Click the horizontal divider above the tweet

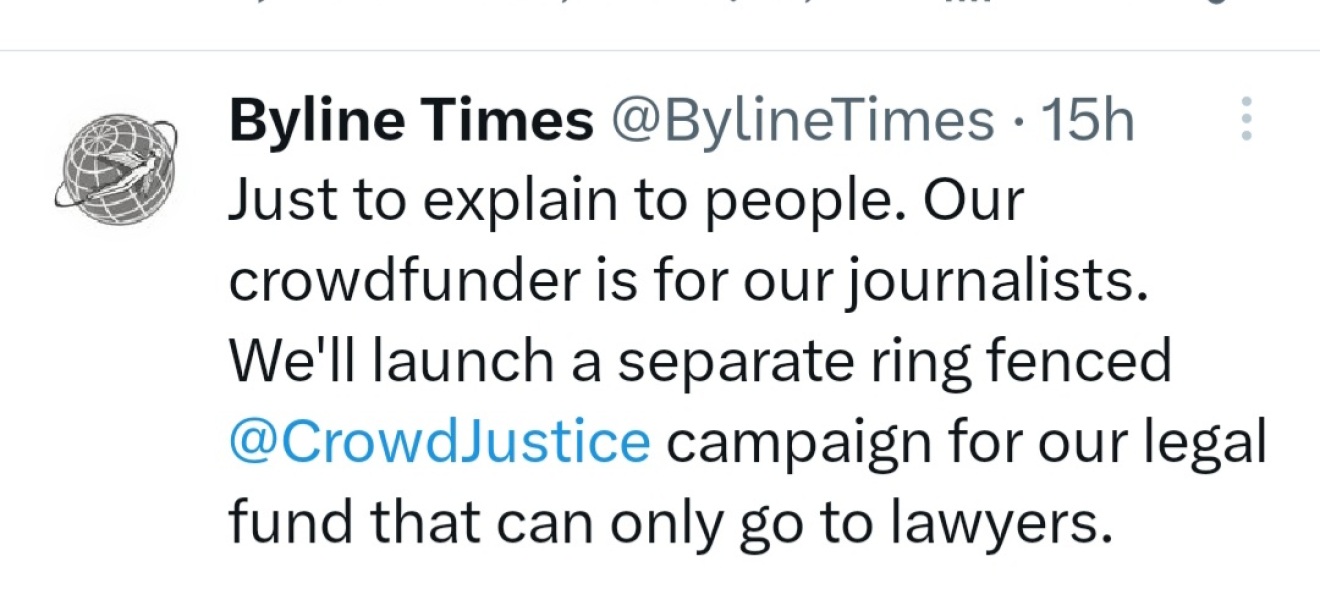[x=660, y=50]
